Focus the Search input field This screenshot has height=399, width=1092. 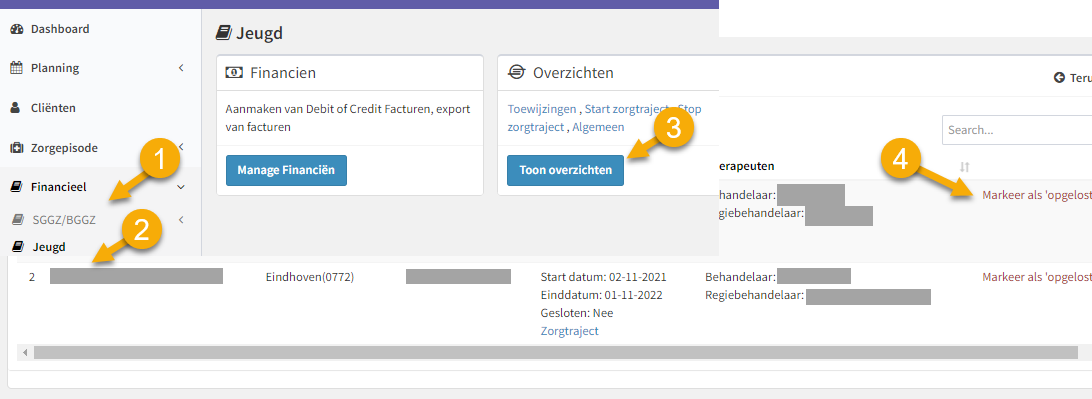click(1017, 130)
